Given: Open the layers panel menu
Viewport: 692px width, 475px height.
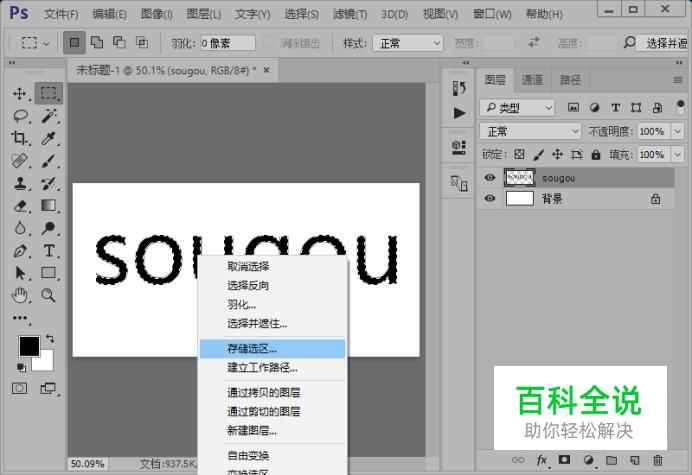Looking at the screenshot, I should click(677, 80).
